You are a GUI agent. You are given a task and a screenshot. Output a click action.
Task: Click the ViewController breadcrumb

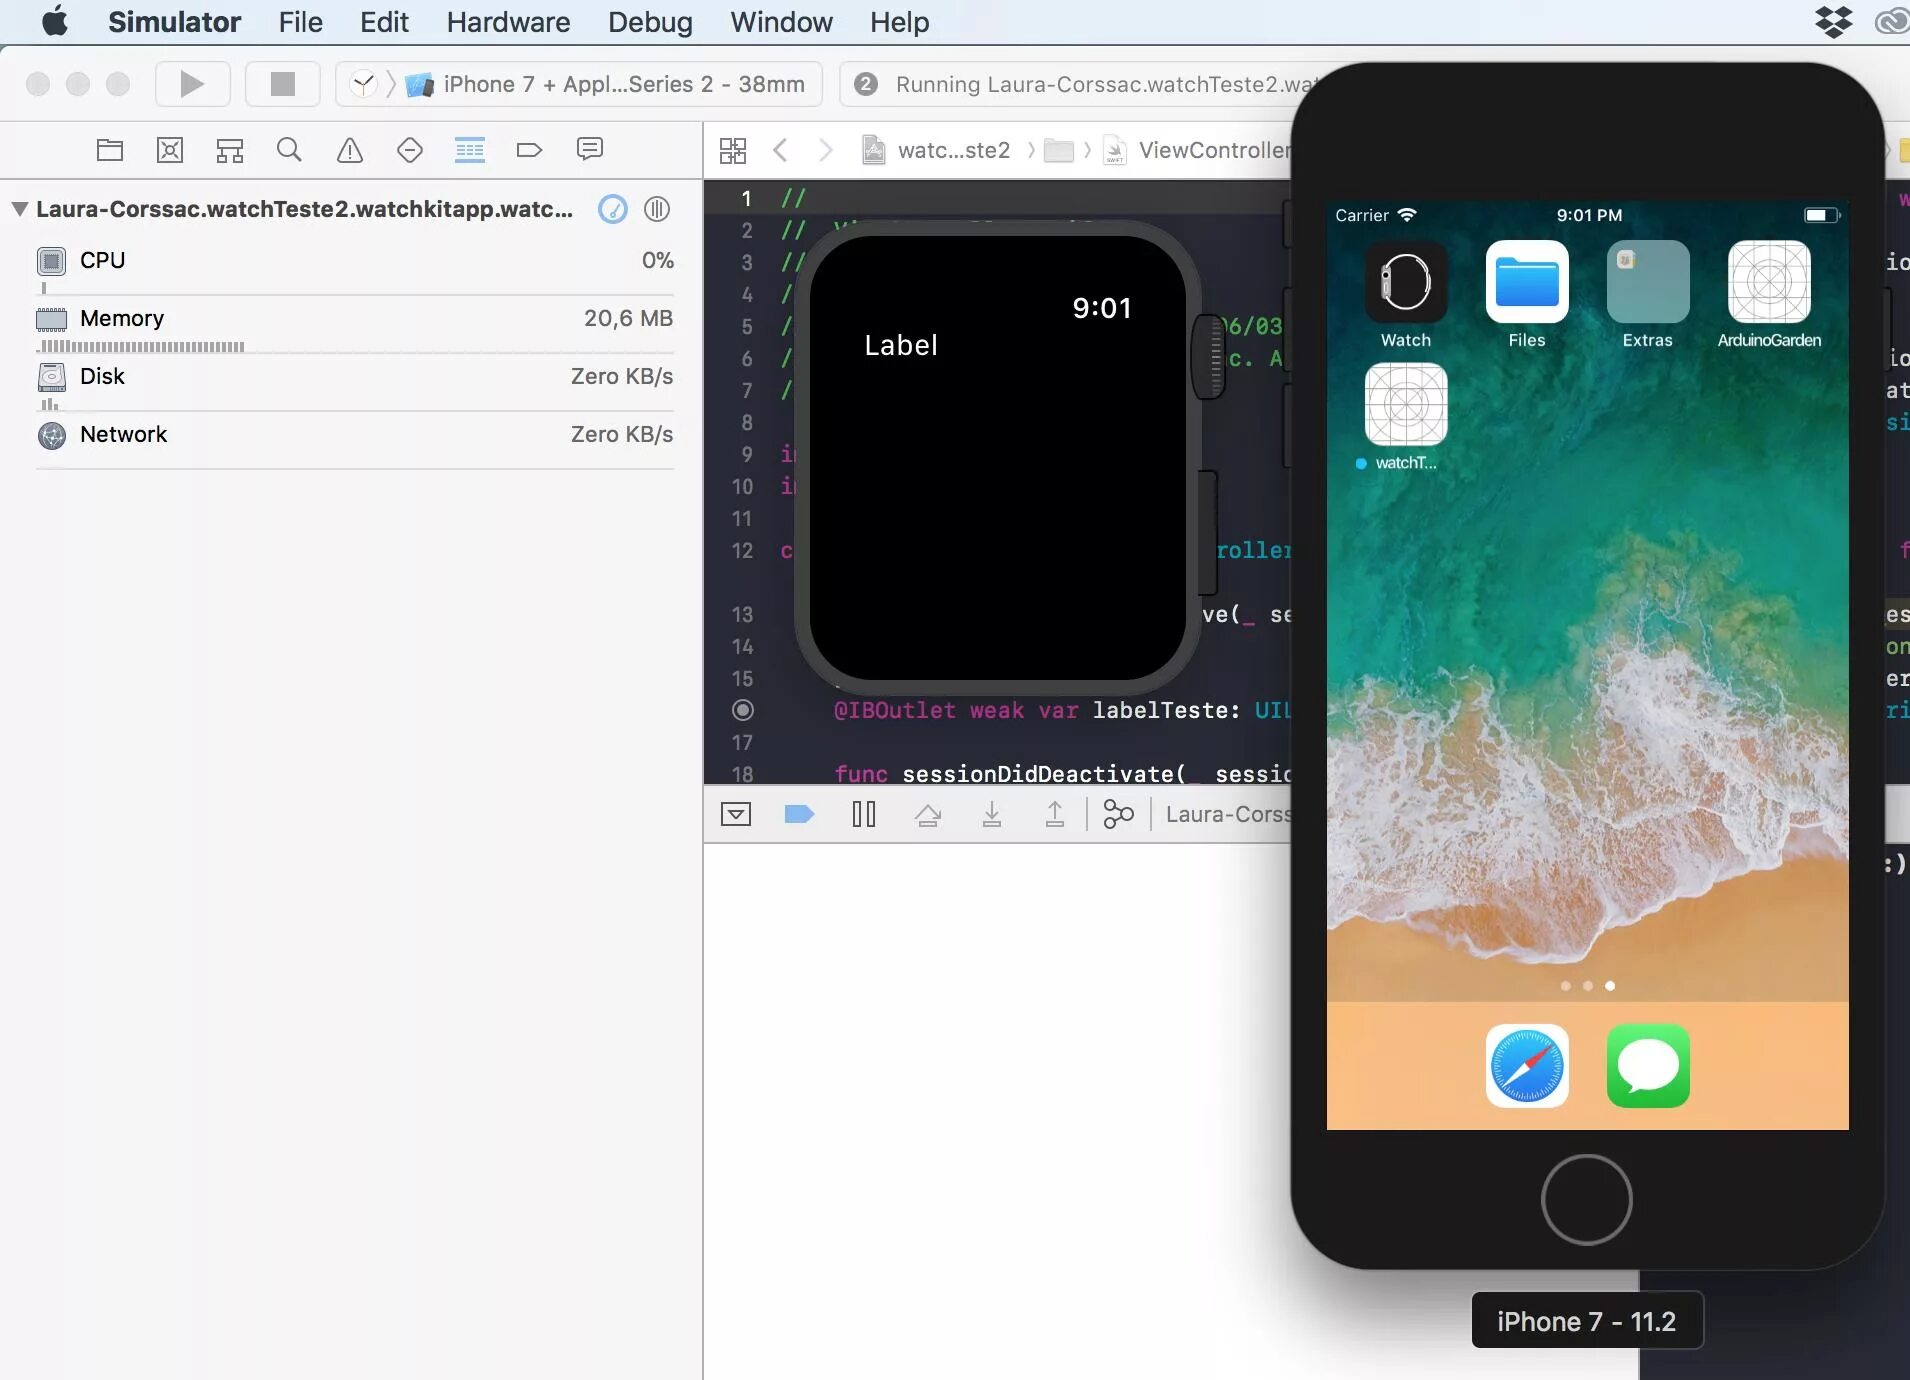tap(1198, 150)
